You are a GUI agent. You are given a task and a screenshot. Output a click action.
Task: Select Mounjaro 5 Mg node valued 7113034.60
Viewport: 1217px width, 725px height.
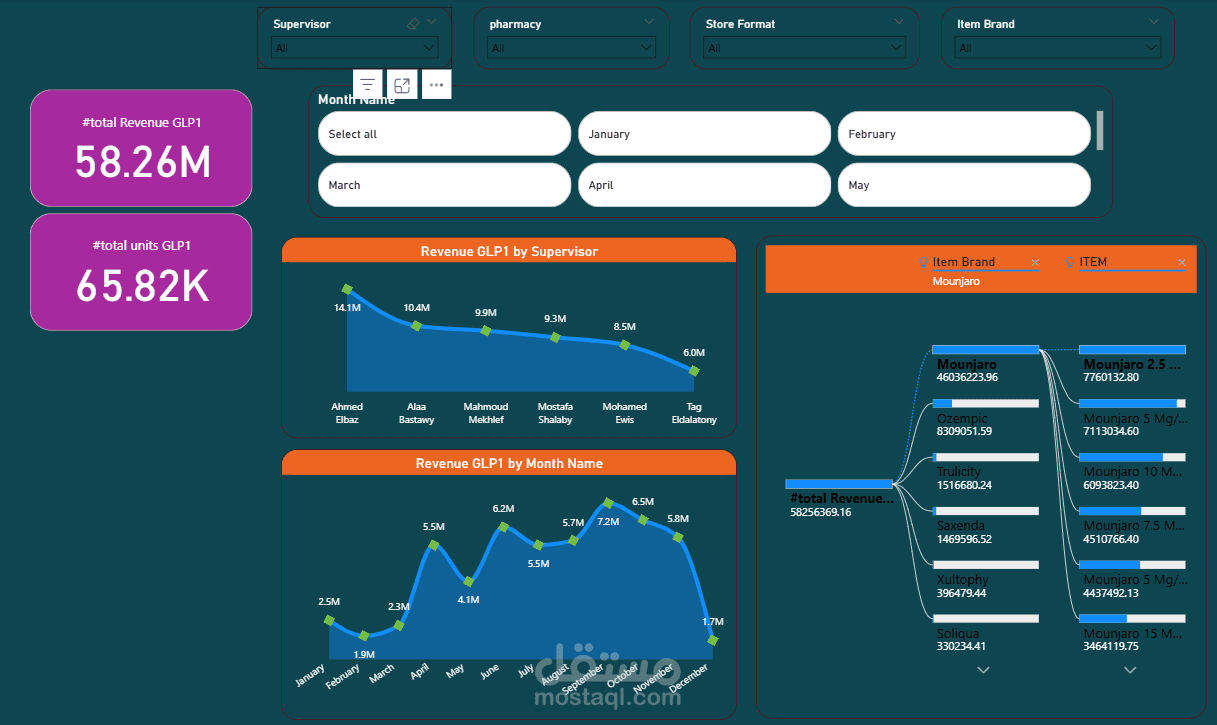1132,418
